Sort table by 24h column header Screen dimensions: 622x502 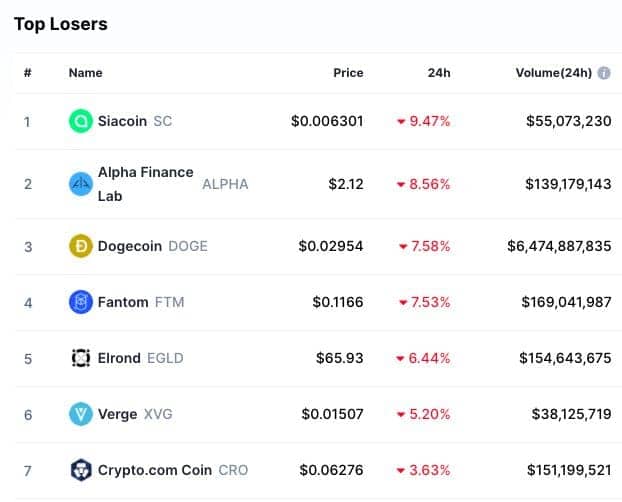pos(439,73)
